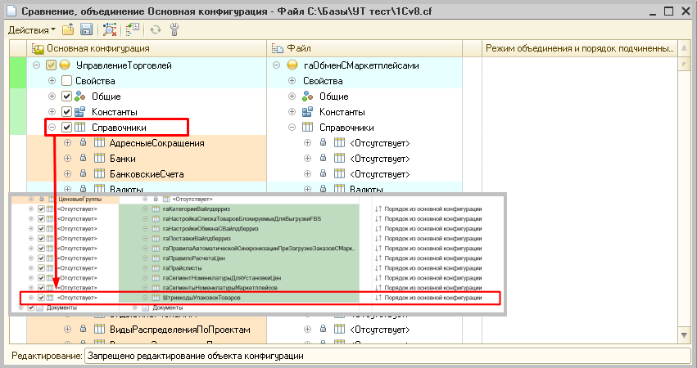
Task: Expand the Банки catalog node
Action: 68,158
